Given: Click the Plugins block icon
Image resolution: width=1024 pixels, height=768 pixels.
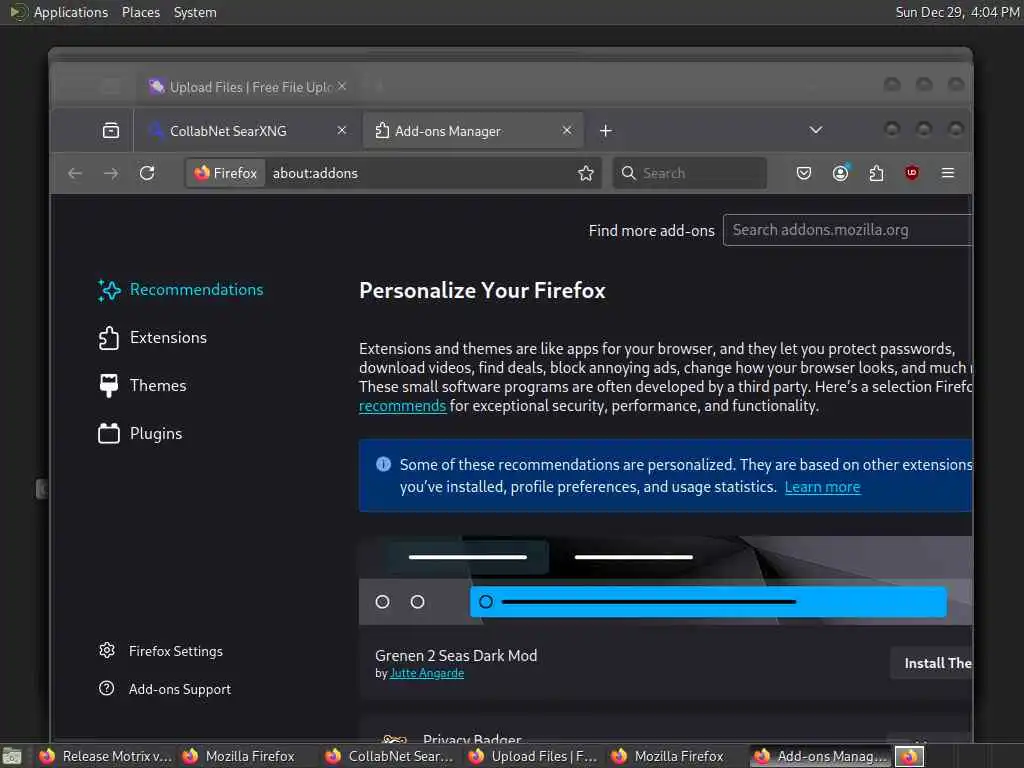Looking at the screenshot, I should click(109, 434).
